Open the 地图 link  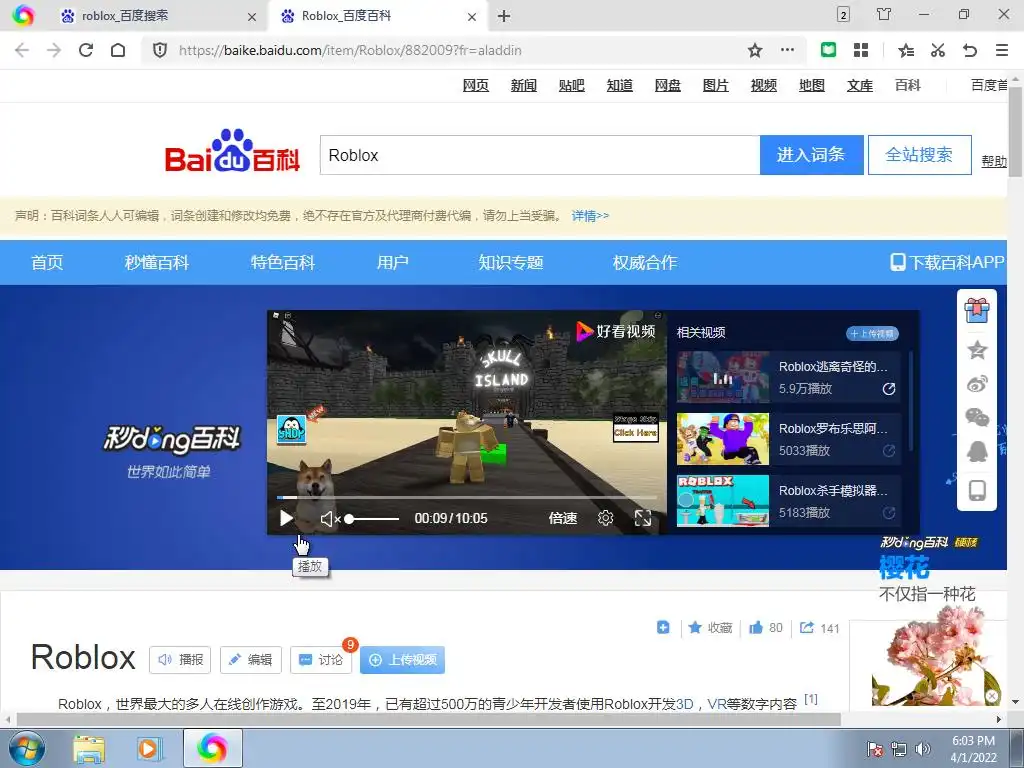[812, 85]
